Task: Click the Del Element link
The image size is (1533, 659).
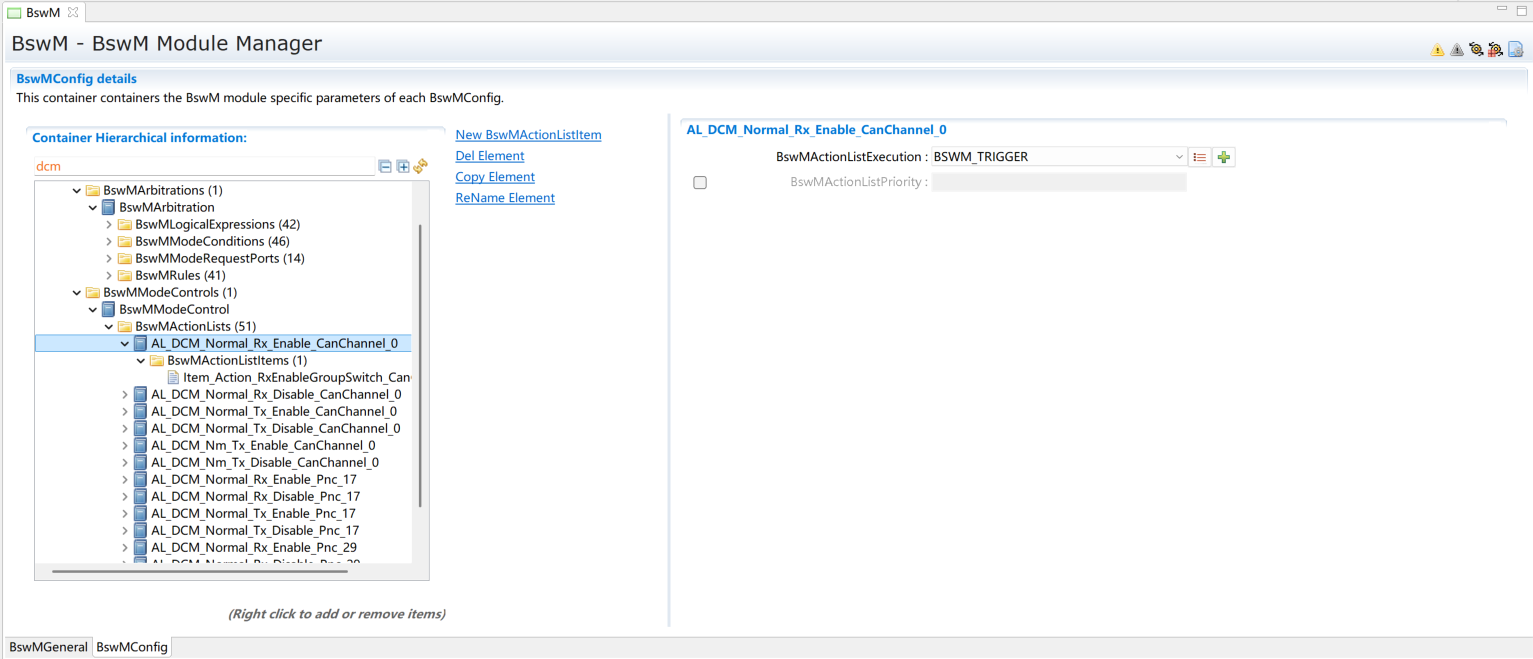Action: coord(490,156)
